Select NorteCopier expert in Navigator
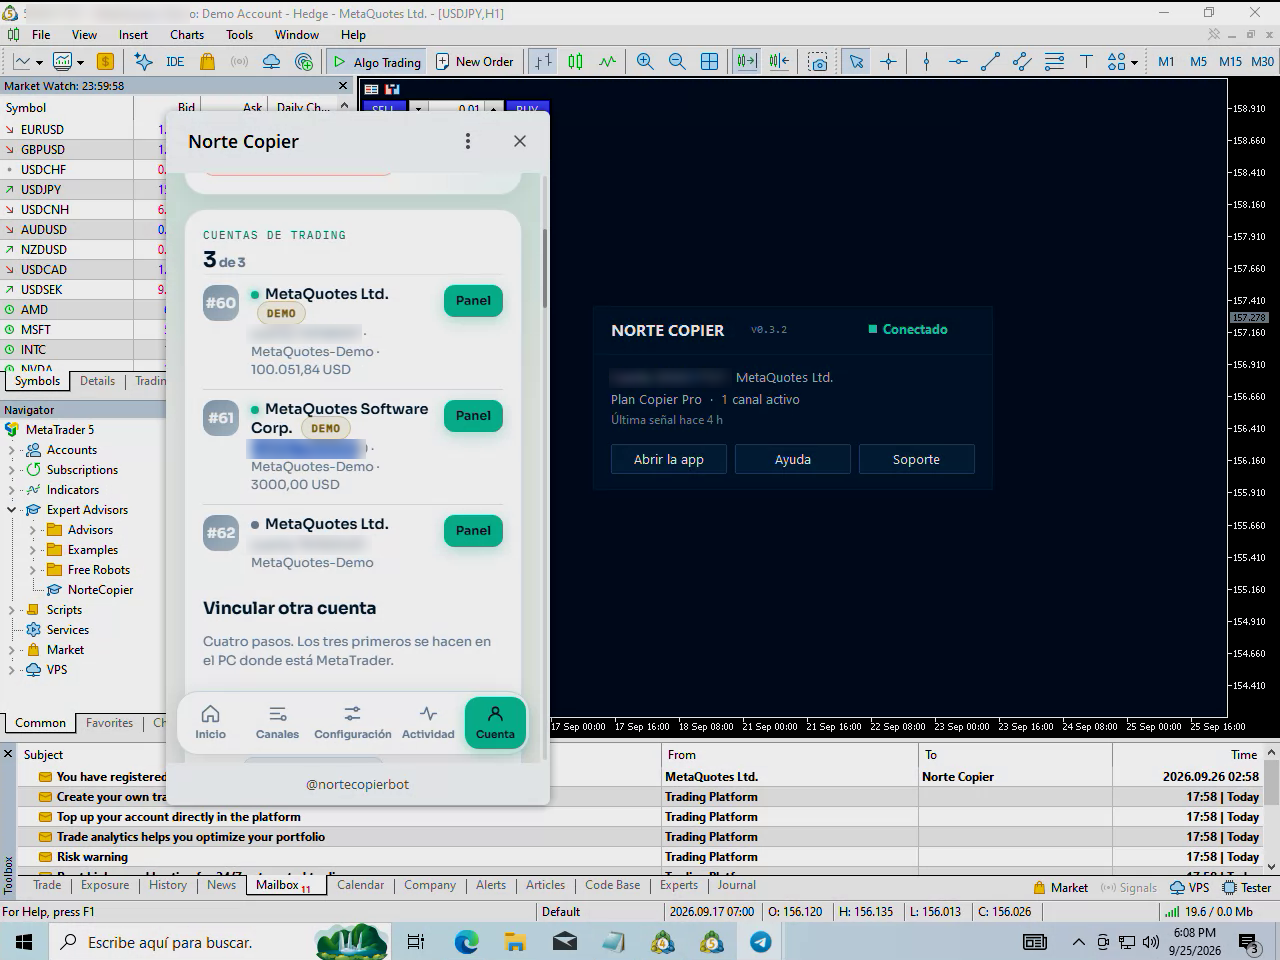The height and width of the screenshot is (960, 1280). click(100, 590)
